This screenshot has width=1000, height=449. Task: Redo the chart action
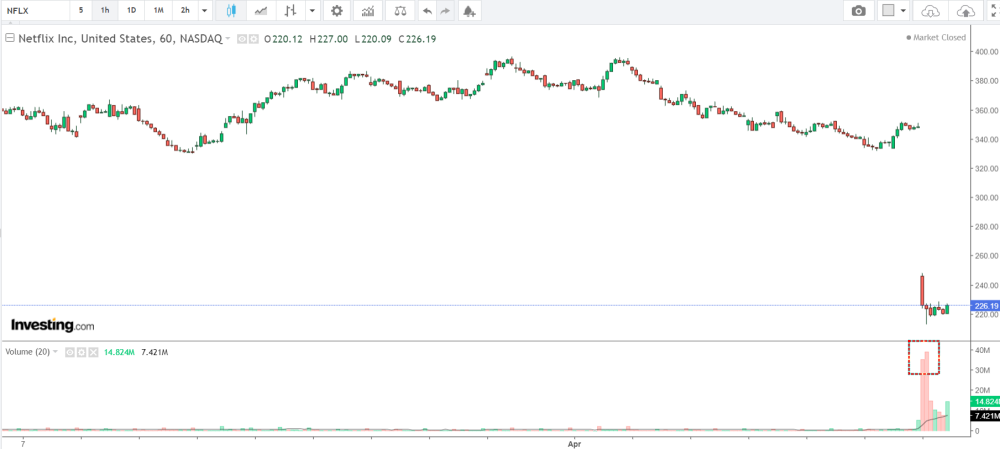pyautogui.click(x=445, y=11)
